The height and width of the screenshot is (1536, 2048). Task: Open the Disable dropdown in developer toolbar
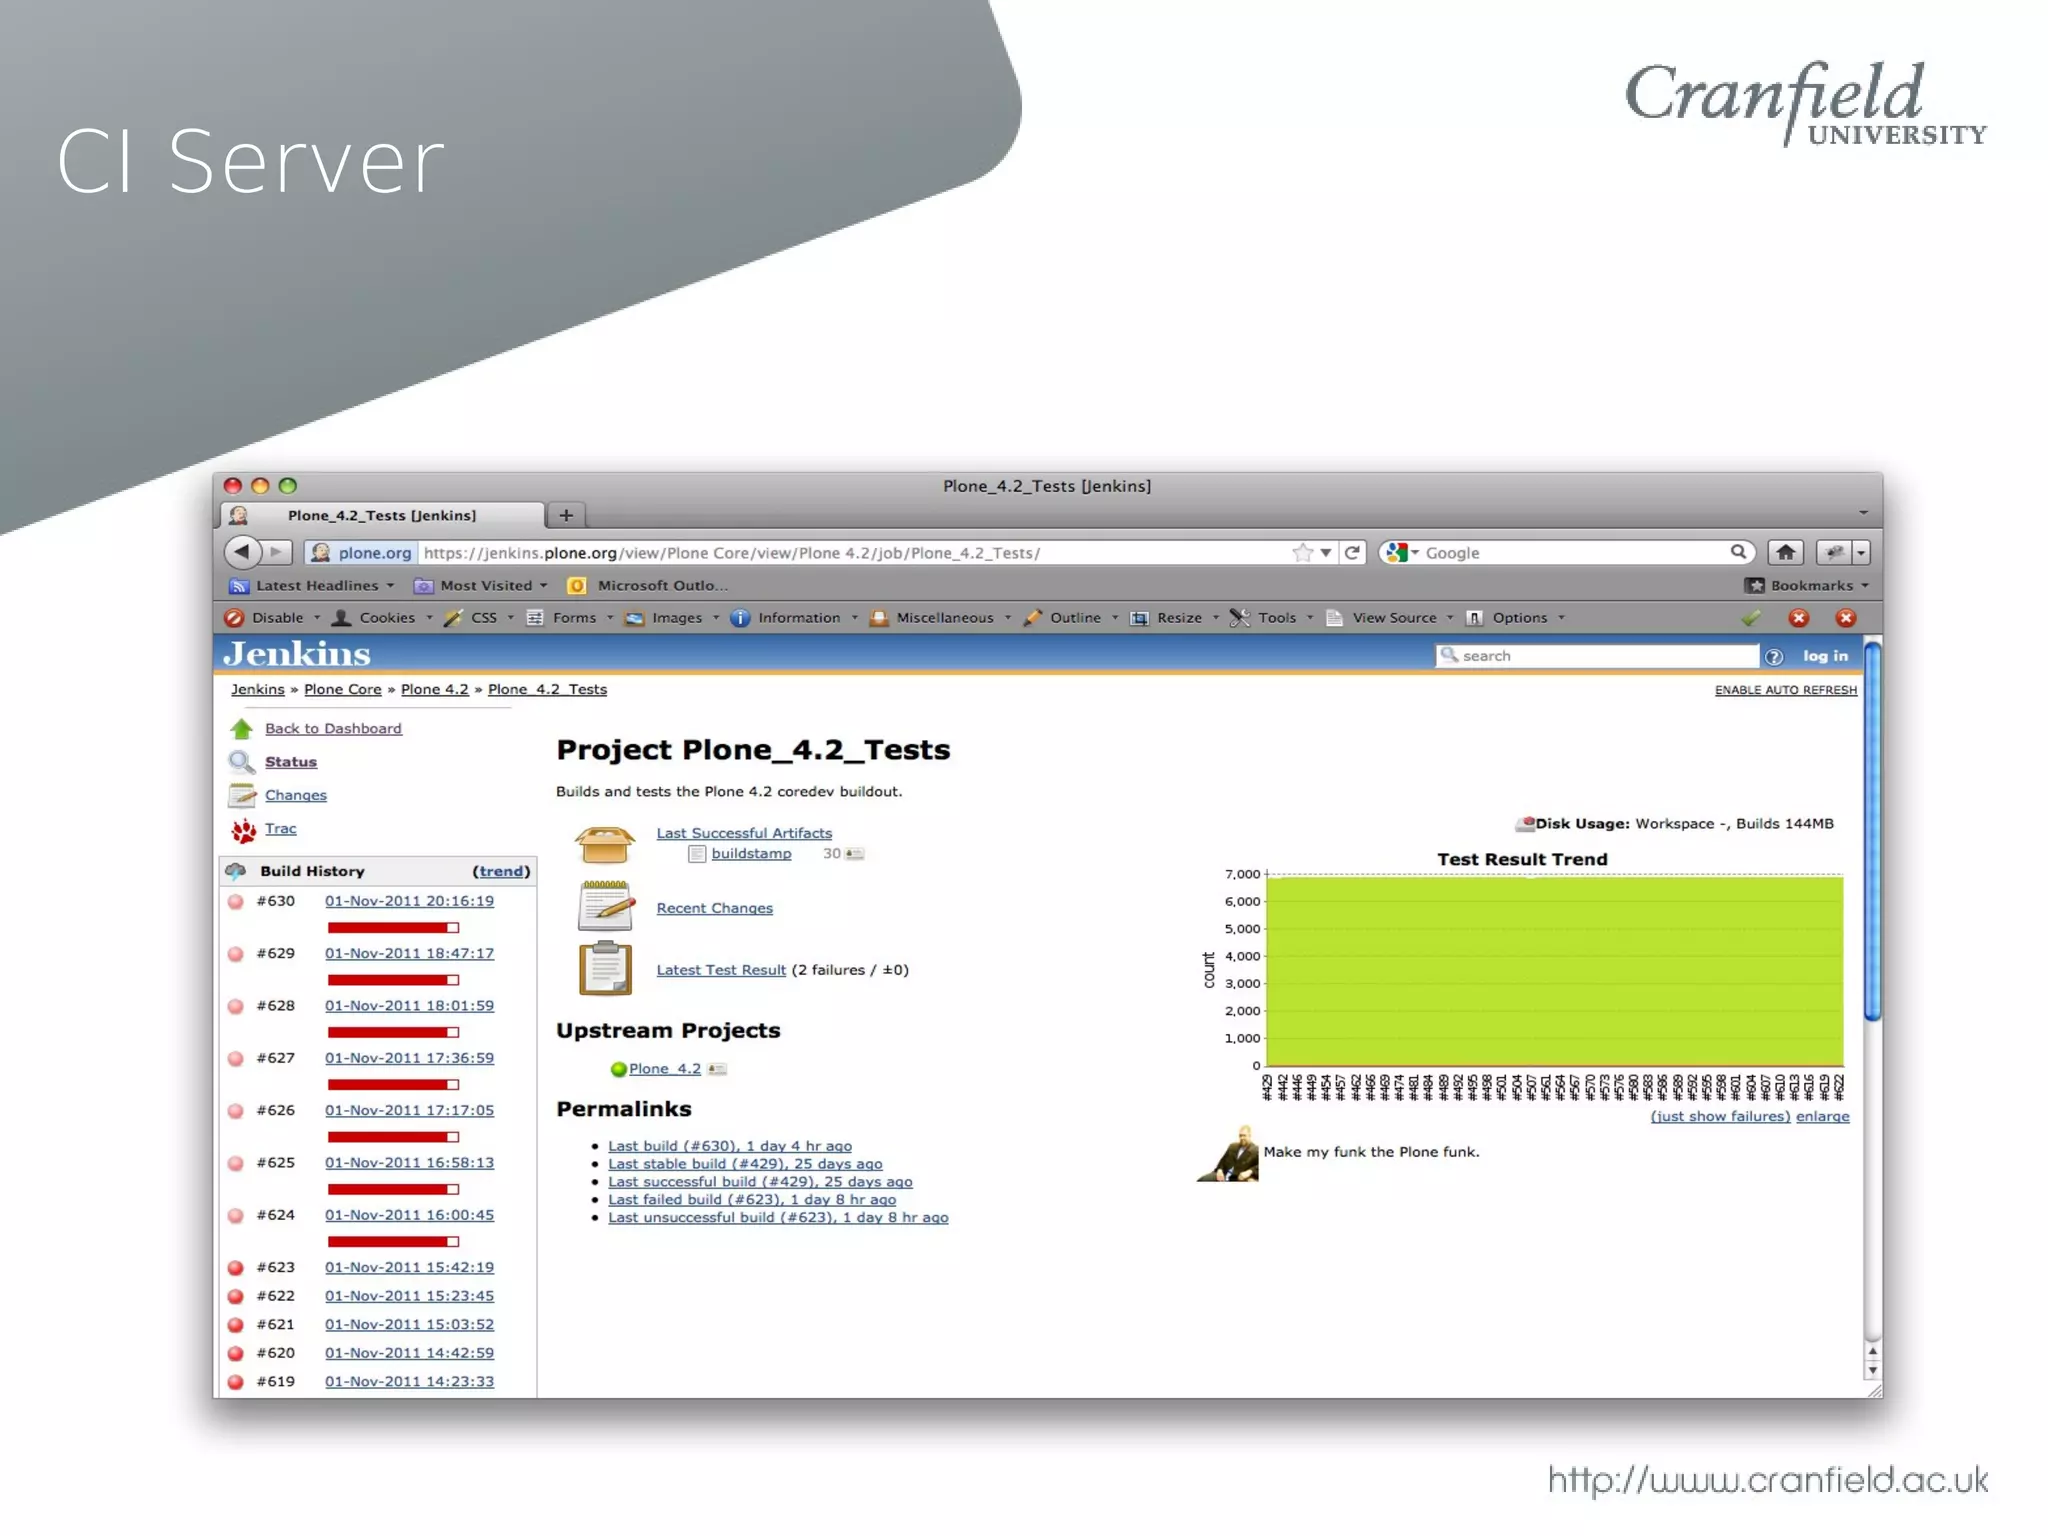272,618
